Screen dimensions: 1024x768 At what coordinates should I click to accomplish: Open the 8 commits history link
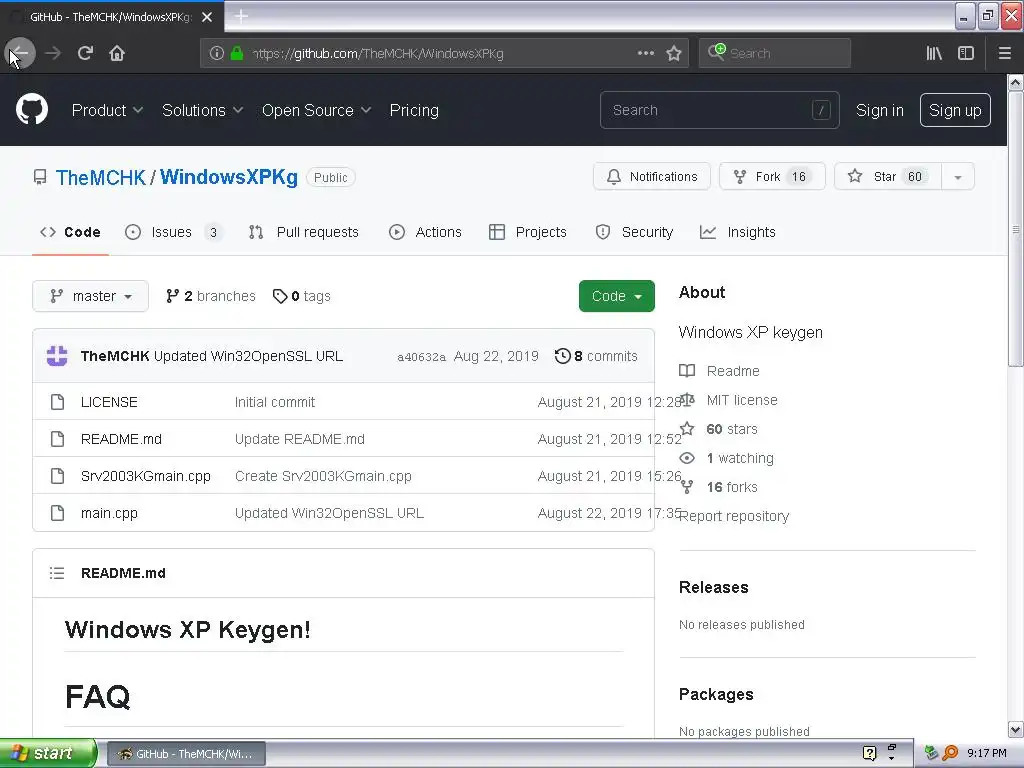596,356
